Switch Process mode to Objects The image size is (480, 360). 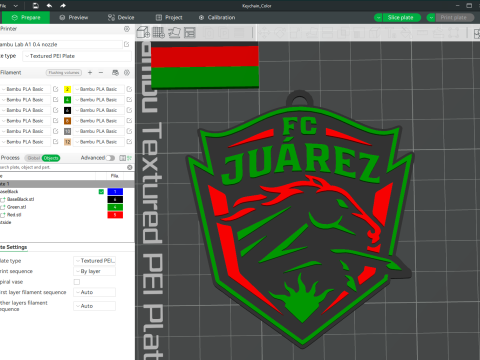(x=51, y=158)
